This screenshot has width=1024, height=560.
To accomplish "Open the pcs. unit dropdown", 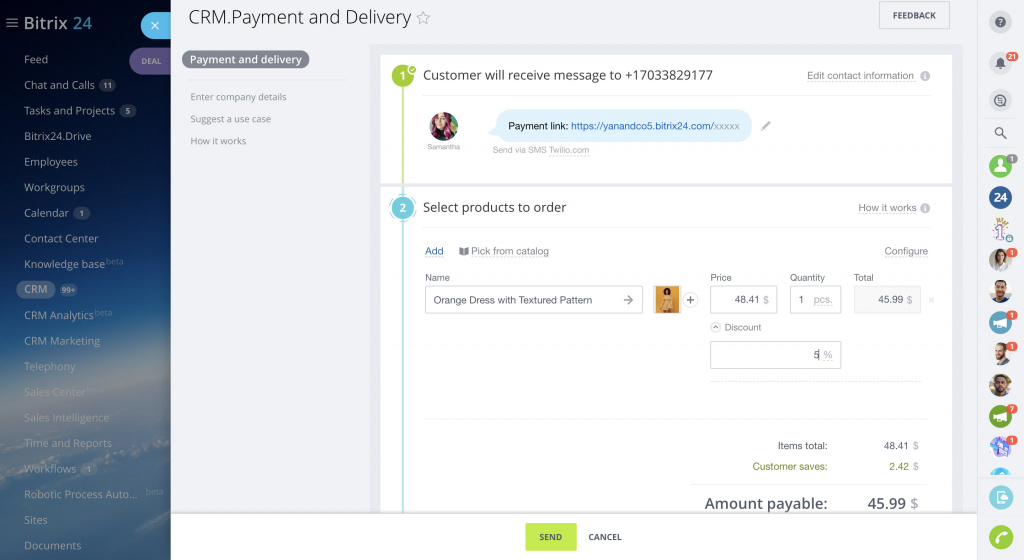I will (822, 300).
